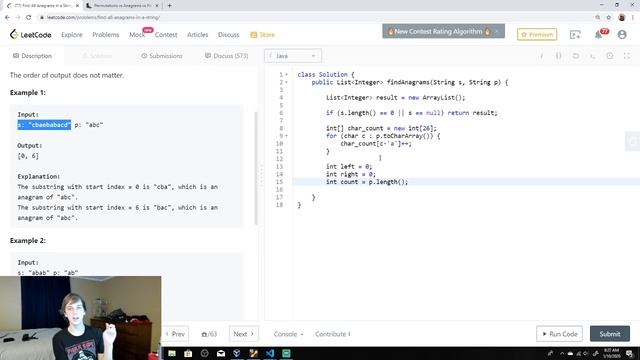Open the LeetCode home logo

tap(31, 35)
